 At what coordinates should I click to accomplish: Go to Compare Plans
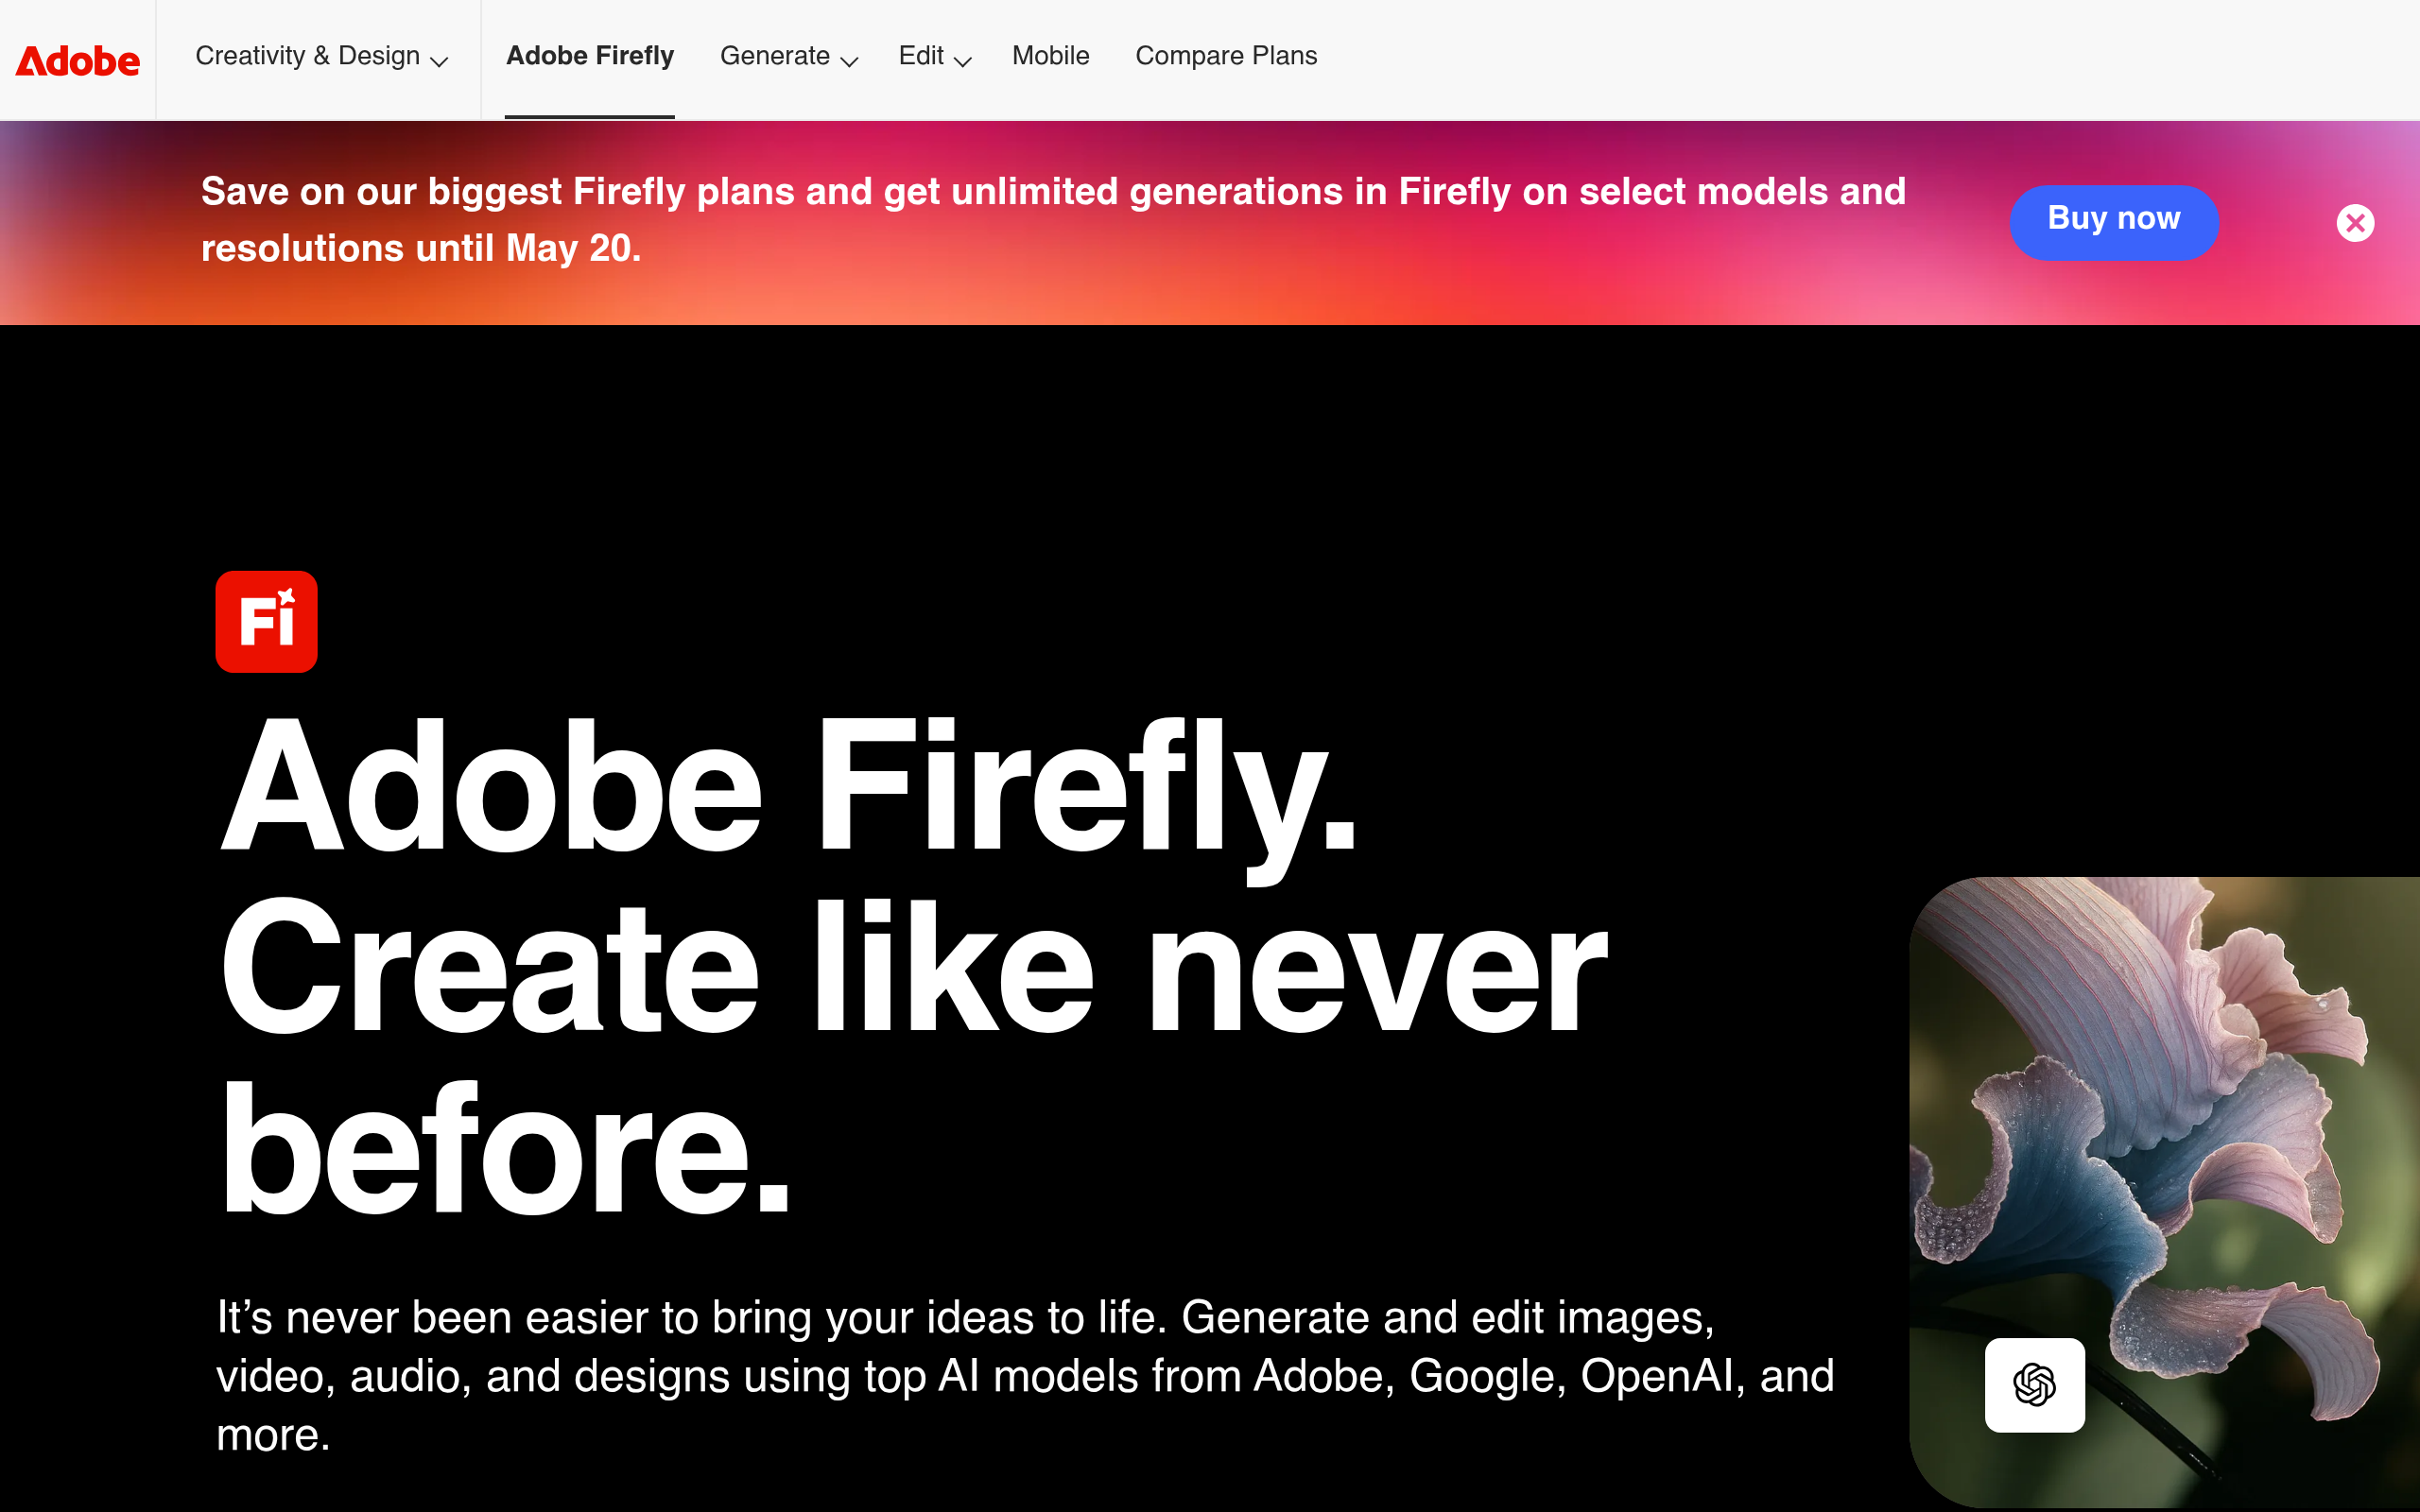click(x=1226, y=57)
